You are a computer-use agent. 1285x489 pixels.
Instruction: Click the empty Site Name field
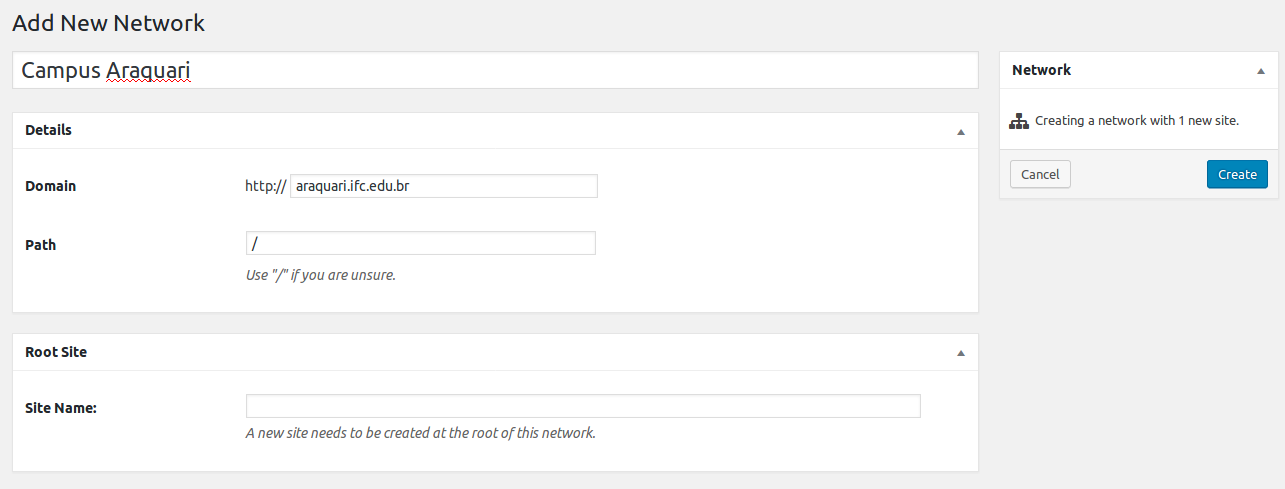pos(583,406)
